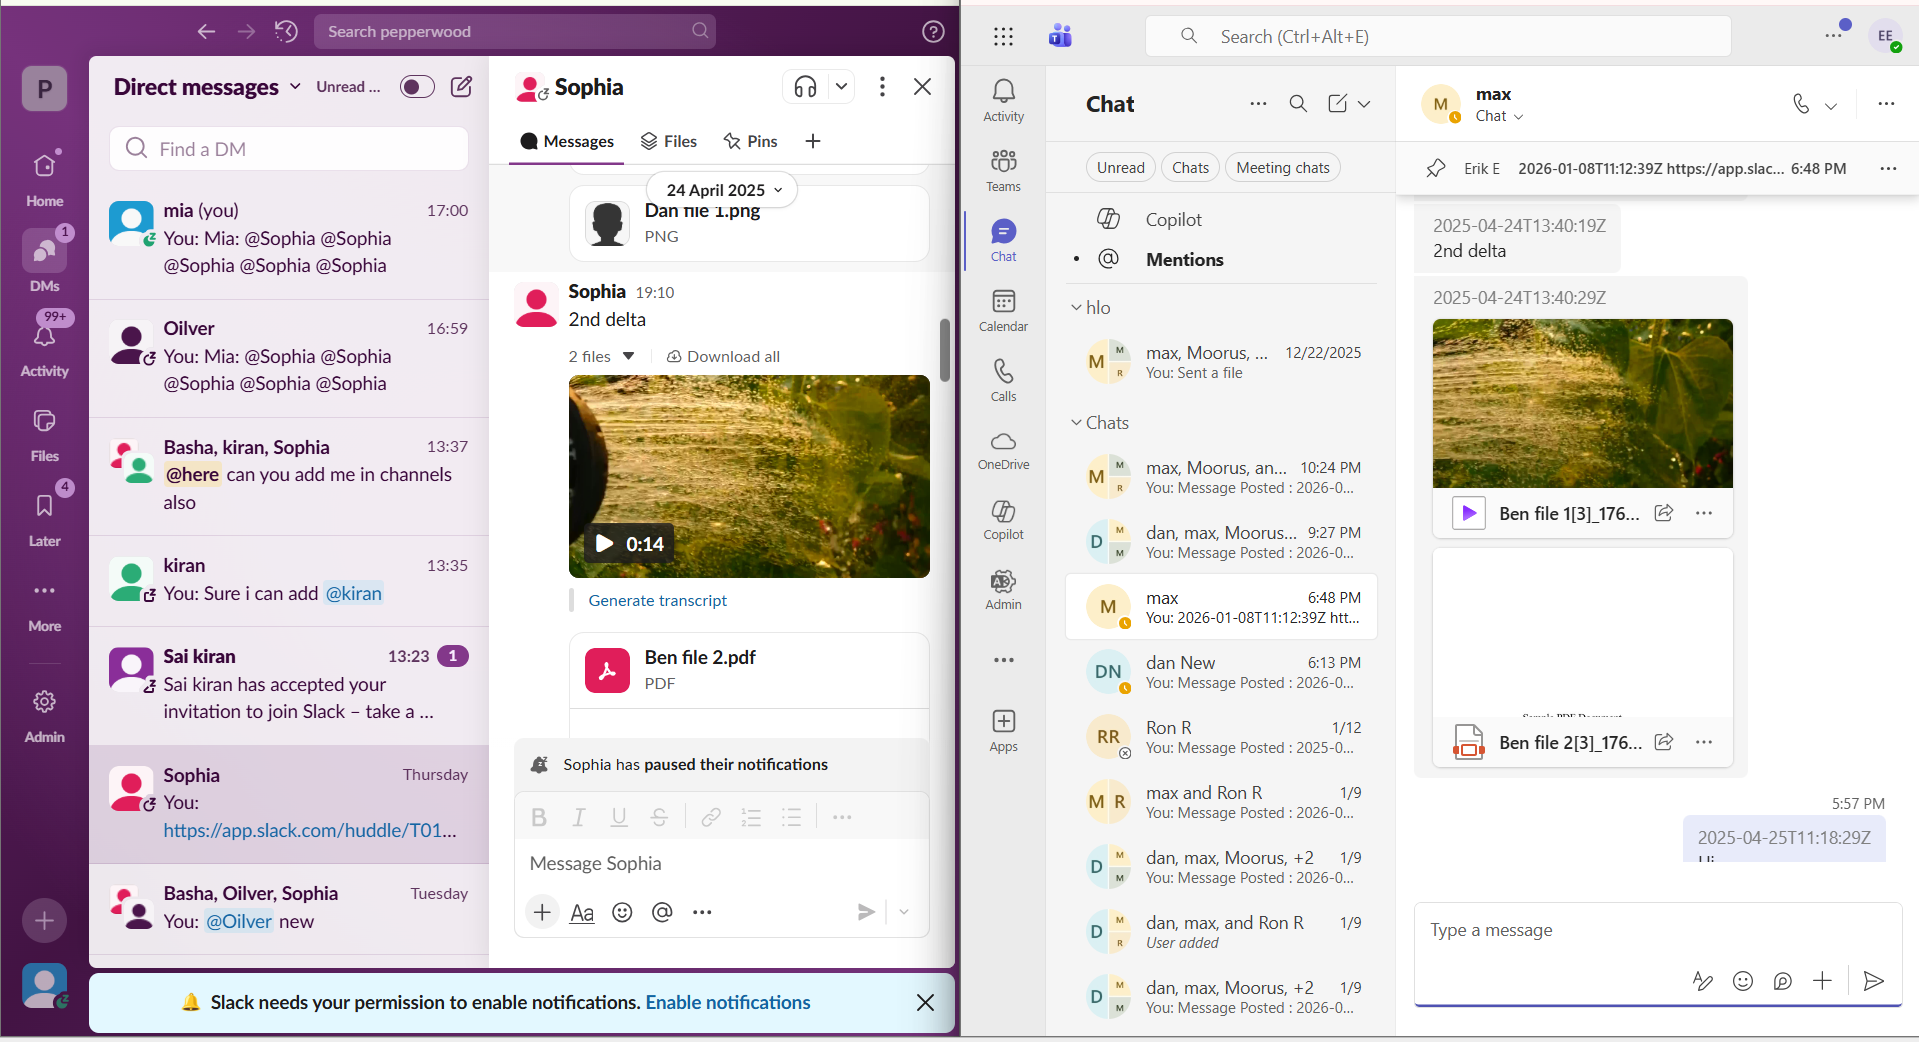Open Slack Home in sidebar

(x=44, y=178)
